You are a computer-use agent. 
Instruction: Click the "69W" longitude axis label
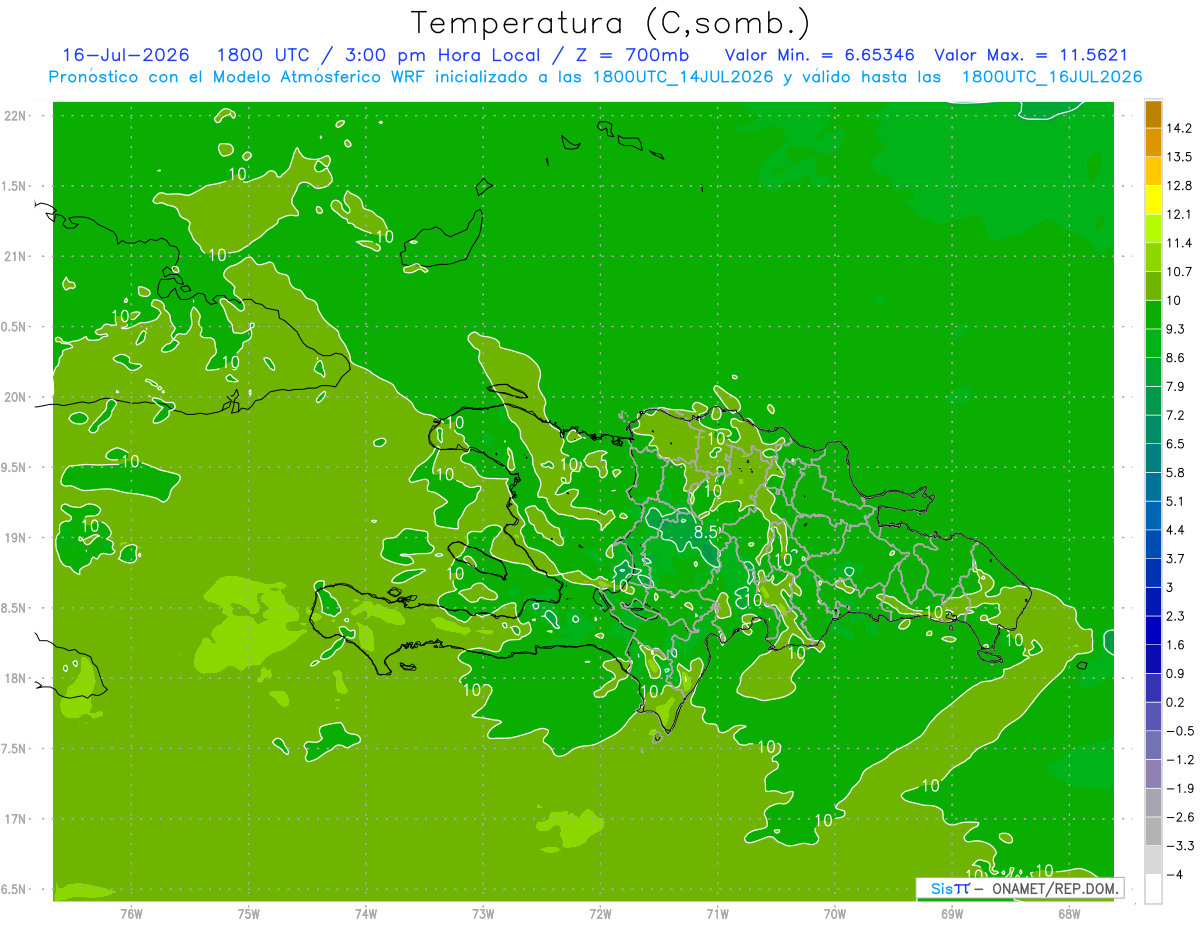point(952,913)
